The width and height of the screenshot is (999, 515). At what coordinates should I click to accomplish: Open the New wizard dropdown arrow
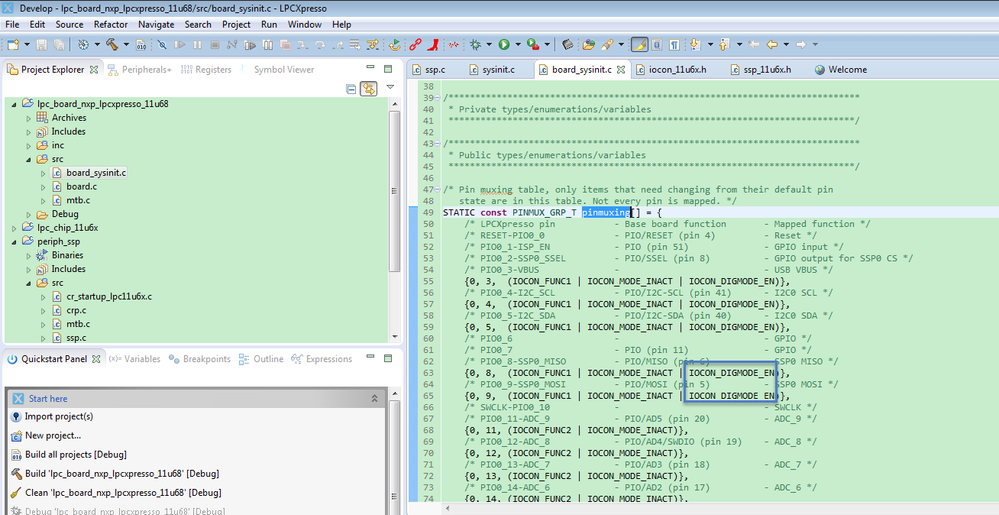coord(27,45)
